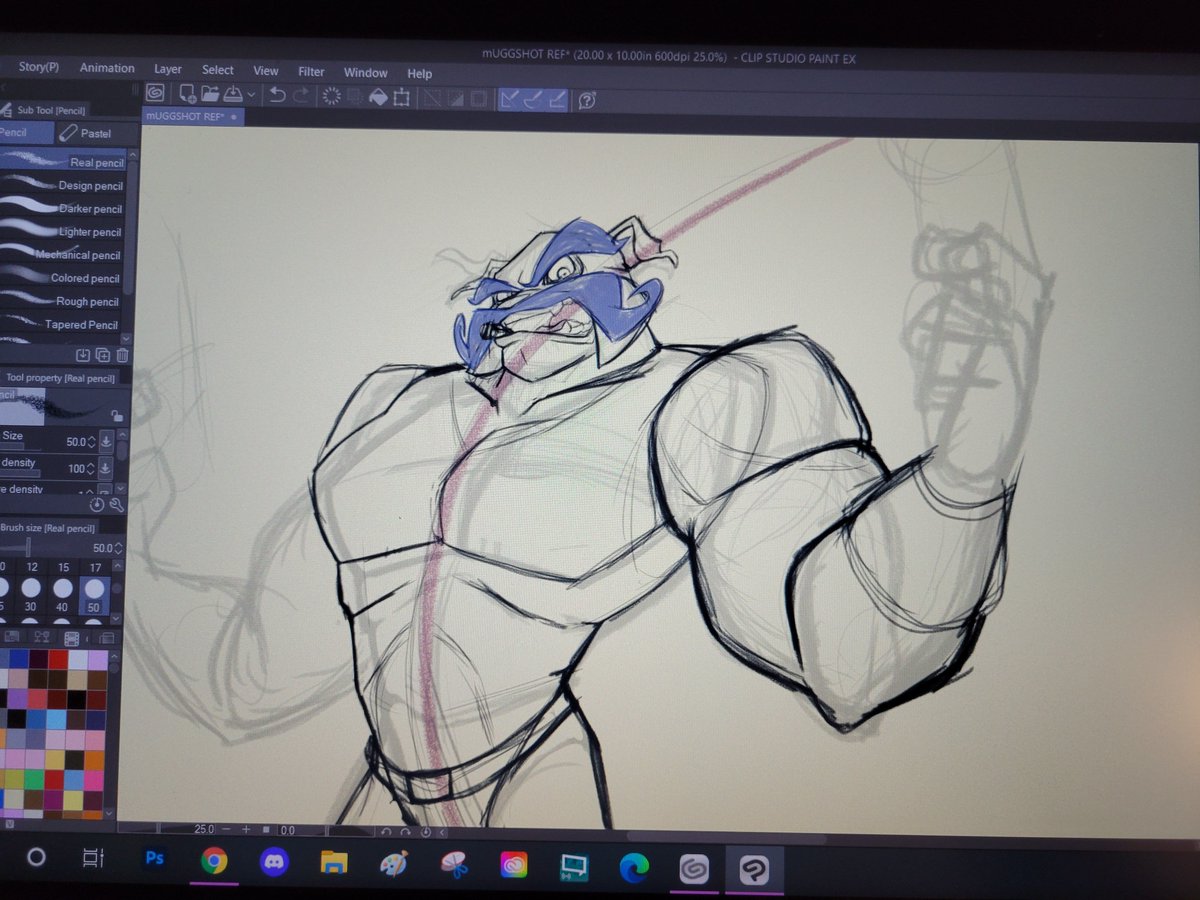The image size is (1200, 900).
Task: Rotate canvas right icon in status bar
Action: click(x=405, y=831)
